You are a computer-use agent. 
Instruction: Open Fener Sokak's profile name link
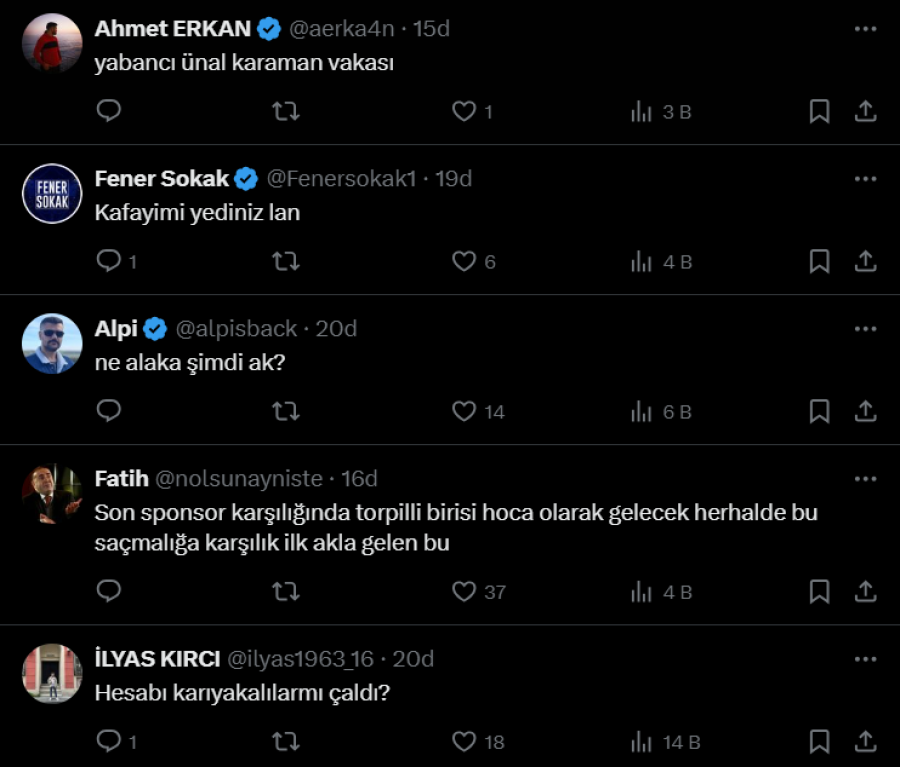(x=162, y=179)
